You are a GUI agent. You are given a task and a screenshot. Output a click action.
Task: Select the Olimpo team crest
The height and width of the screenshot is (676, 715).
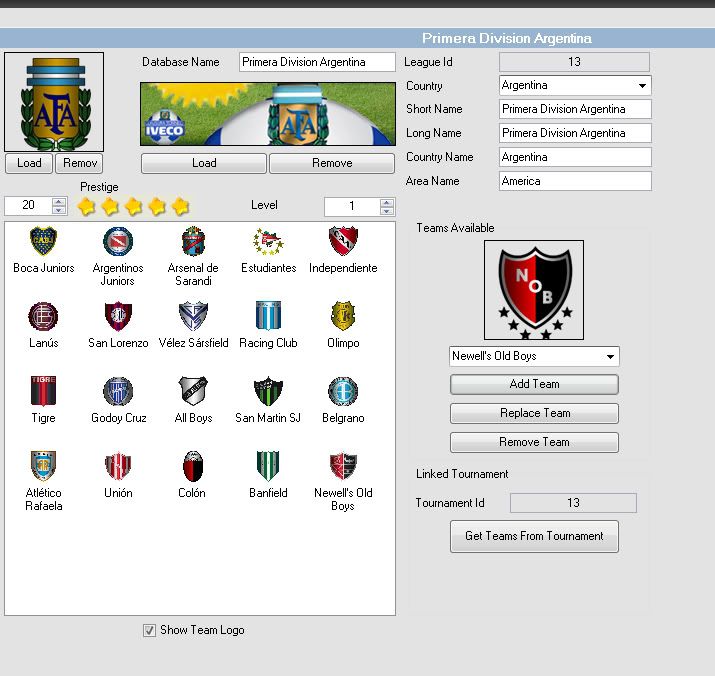(x=343, y=316)
